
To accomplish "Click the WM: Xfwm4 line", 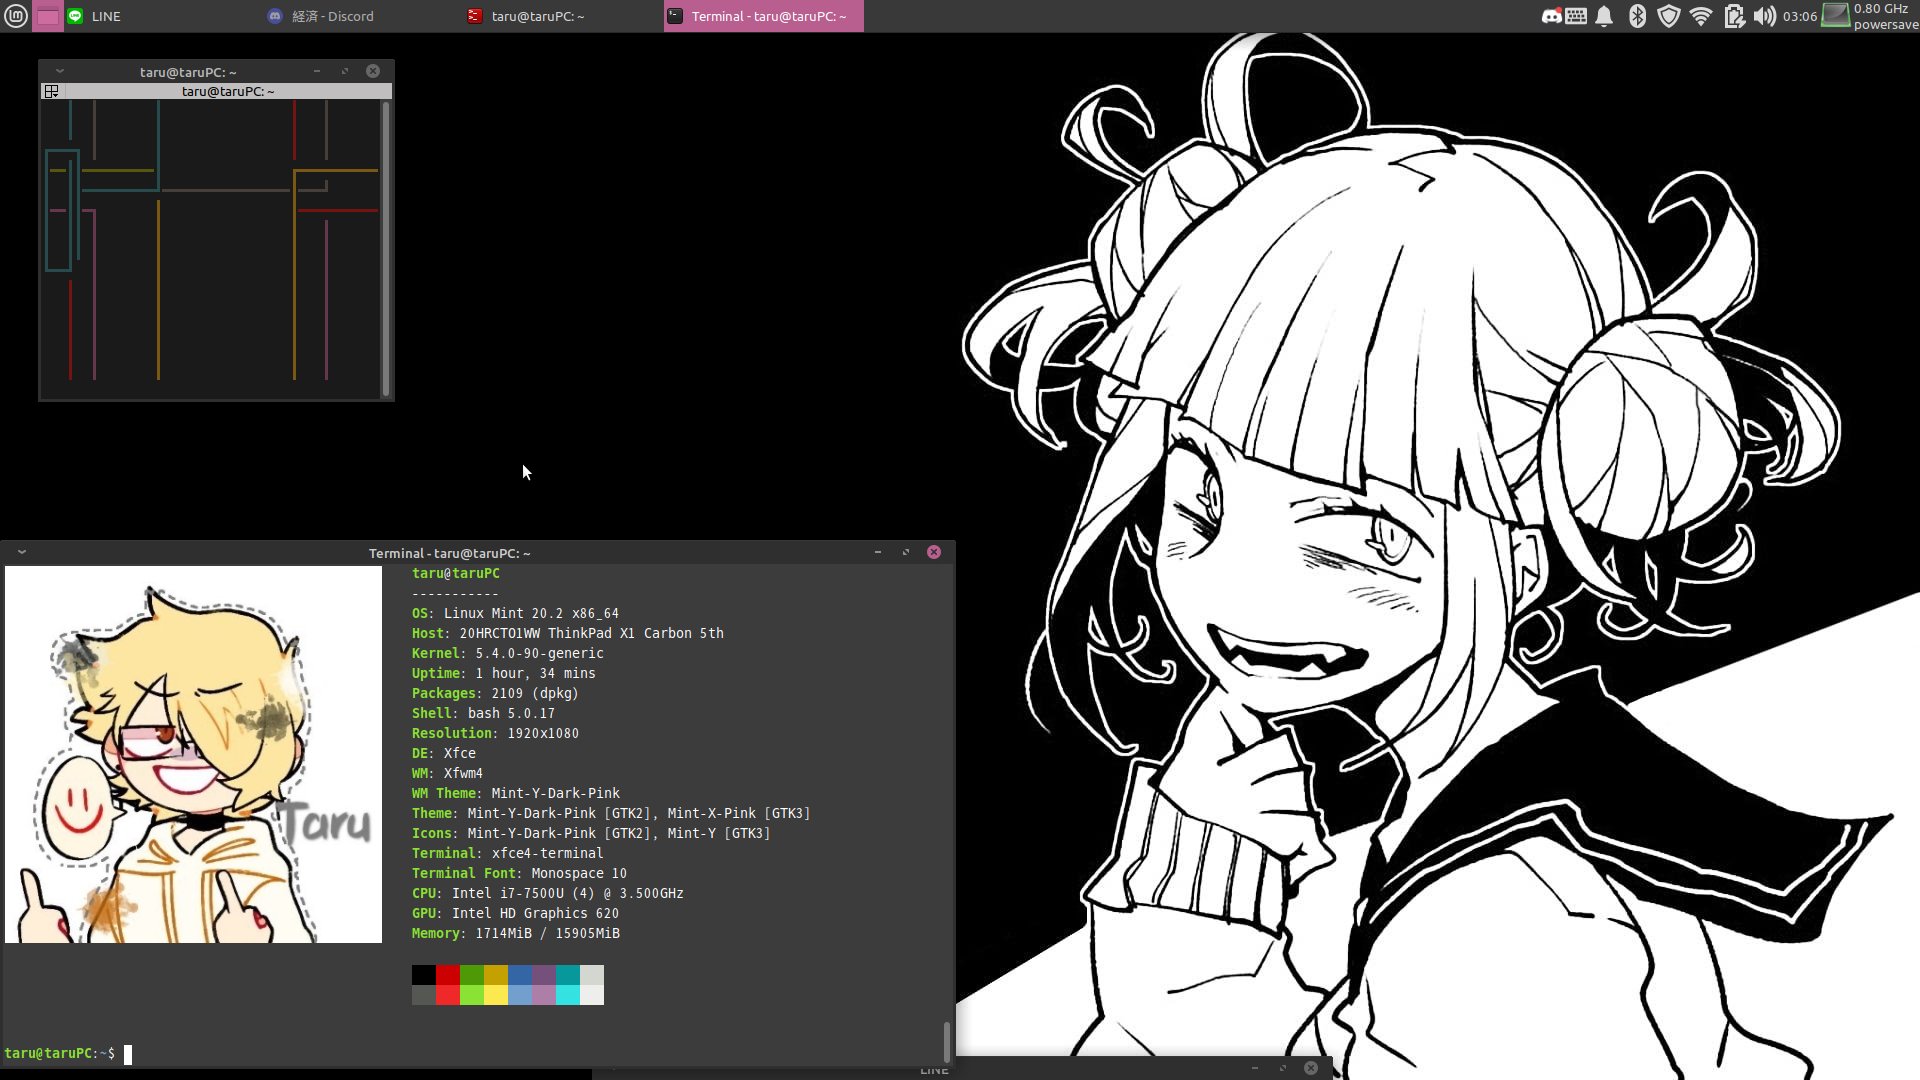I will click(x=447, y=773).
